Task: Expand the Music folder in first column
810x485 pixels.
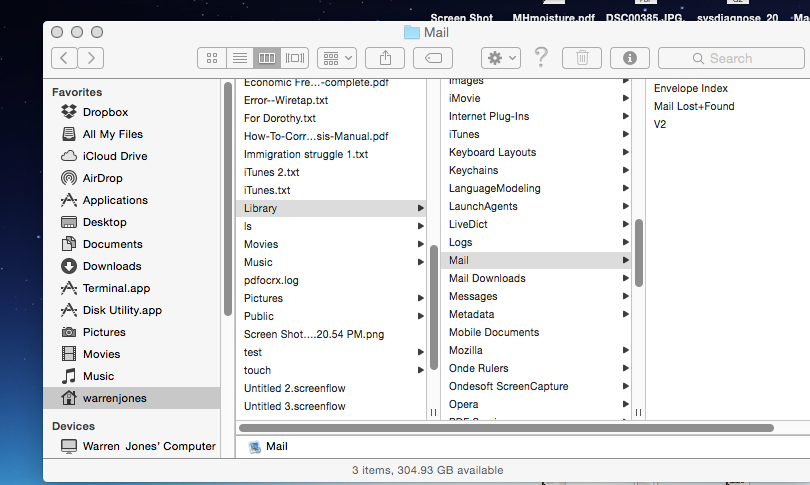Action: pyautogui.click(x=420, y=262)
